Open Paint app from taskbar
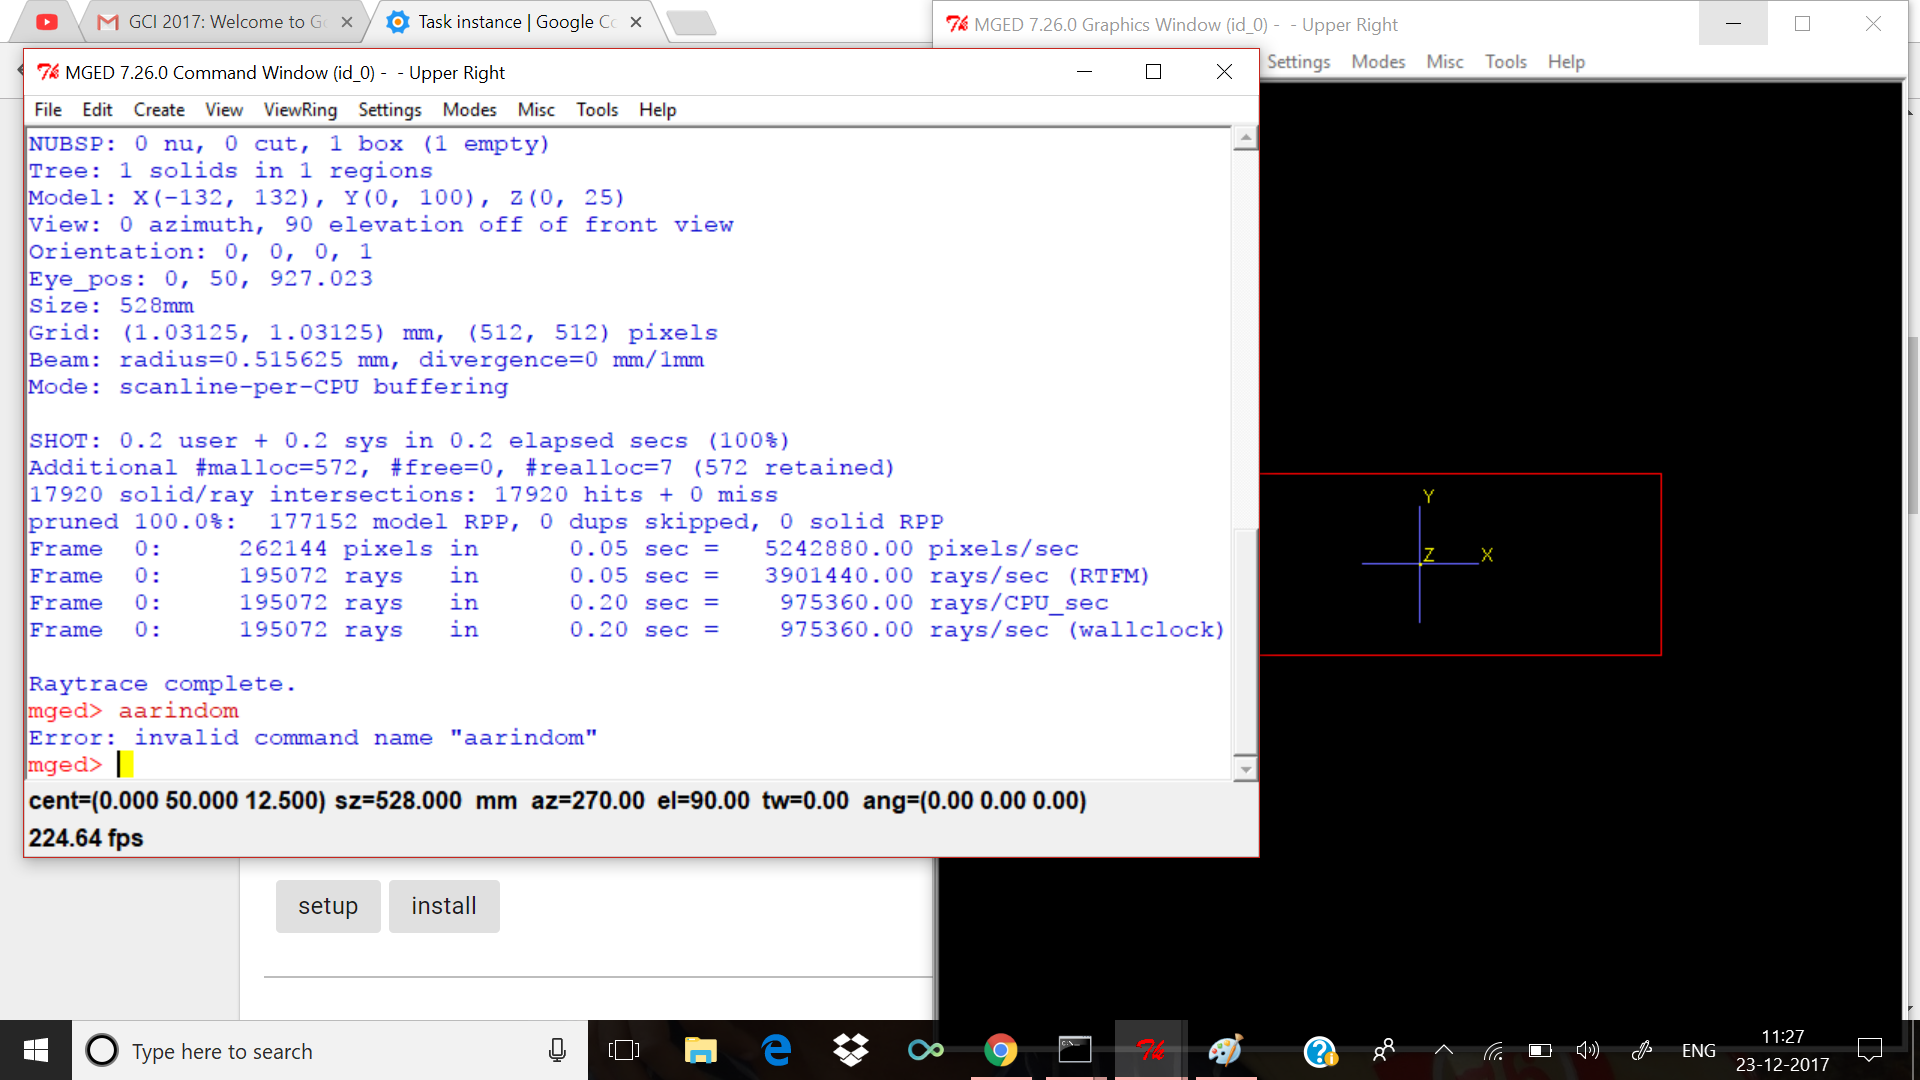 tap(1225, 1050)
